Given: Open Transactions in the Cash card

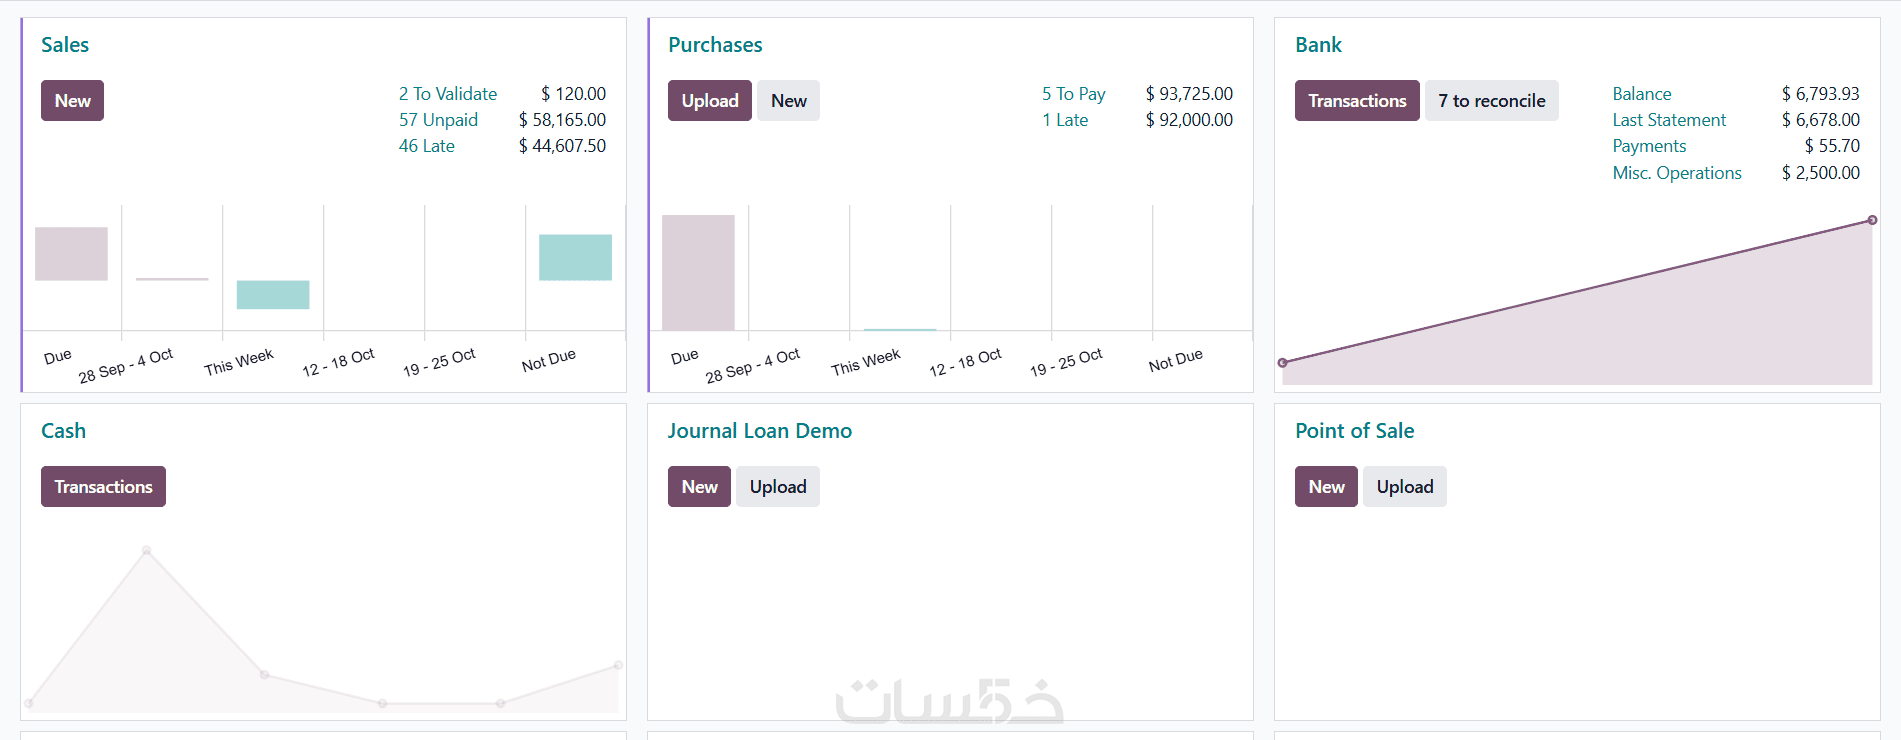Looking at the screenshot, I should (103, 487).
